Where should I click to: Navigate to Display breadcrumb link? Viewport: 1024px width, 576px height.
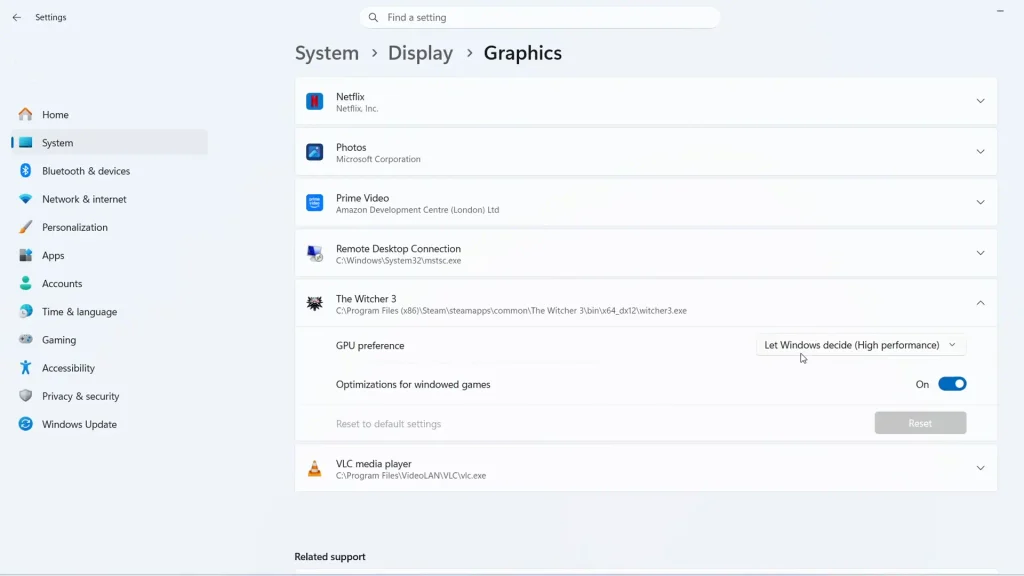coord(420,53)
